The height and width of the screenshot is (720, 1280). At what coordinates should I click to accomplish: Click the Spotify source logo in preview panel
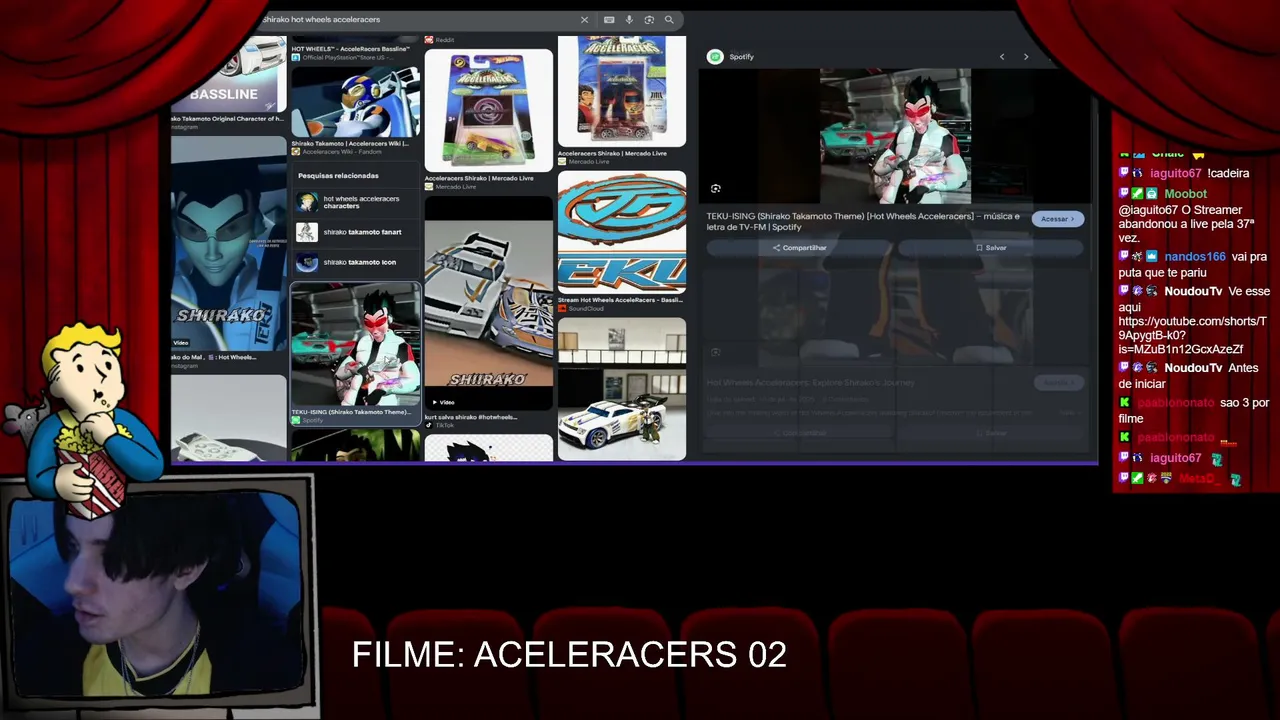(715, 57)
